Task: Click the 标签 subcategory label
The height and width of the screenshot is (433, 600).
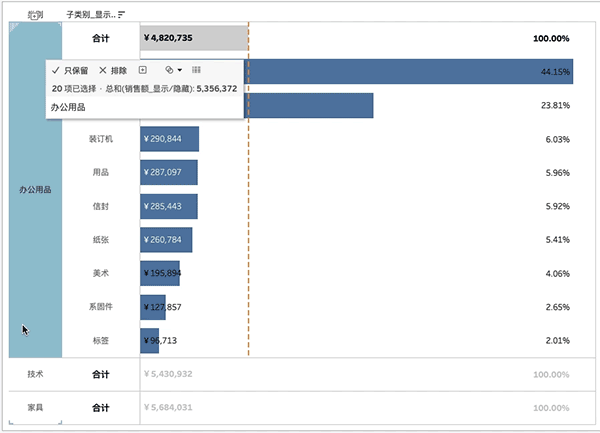Action: pos(100,341)
